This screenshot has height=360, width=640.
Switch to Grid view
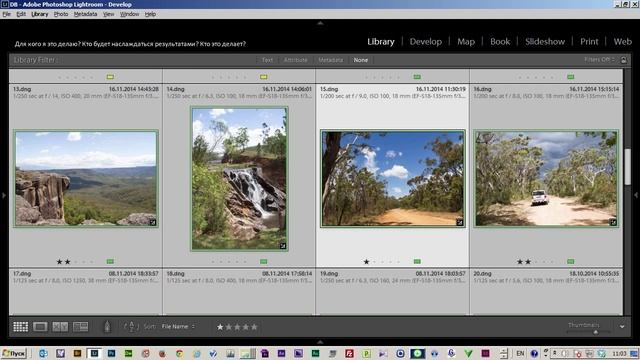pos(20,327)
